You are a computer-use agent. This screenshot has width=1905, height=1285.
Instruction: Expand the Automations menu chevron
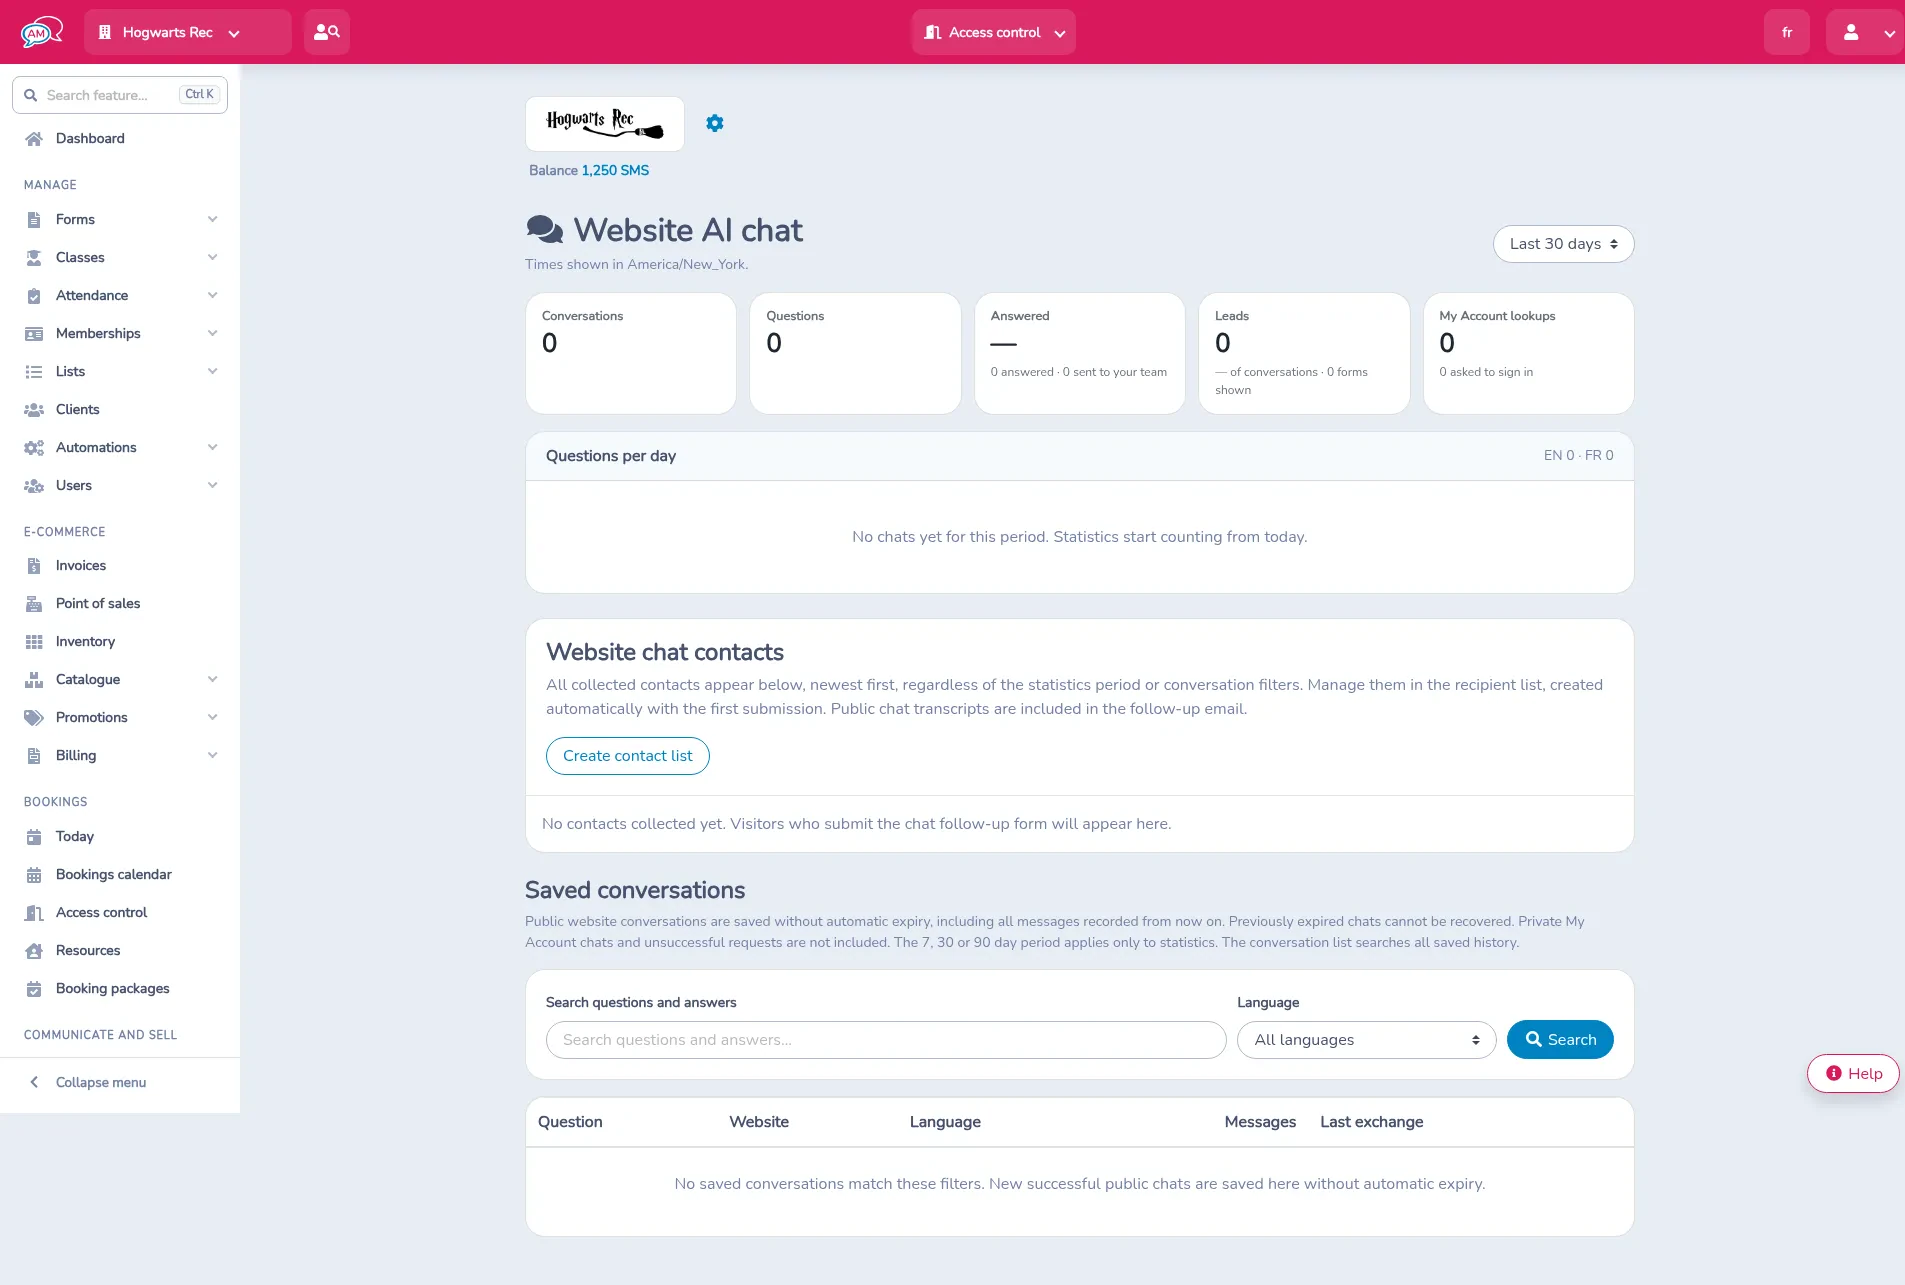[212, 448]
